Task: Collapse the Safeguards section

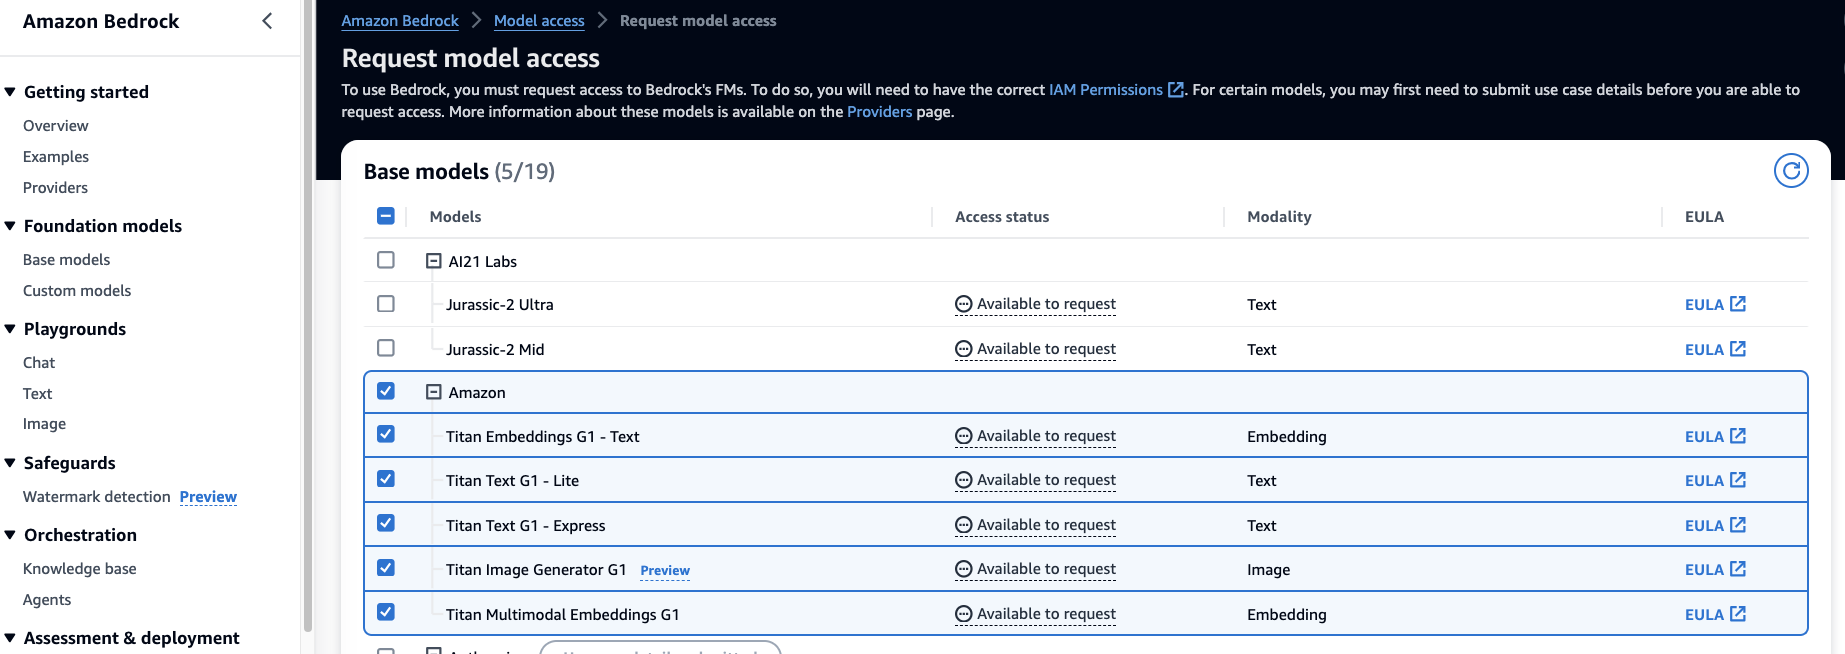Action: tap(10, 463)
